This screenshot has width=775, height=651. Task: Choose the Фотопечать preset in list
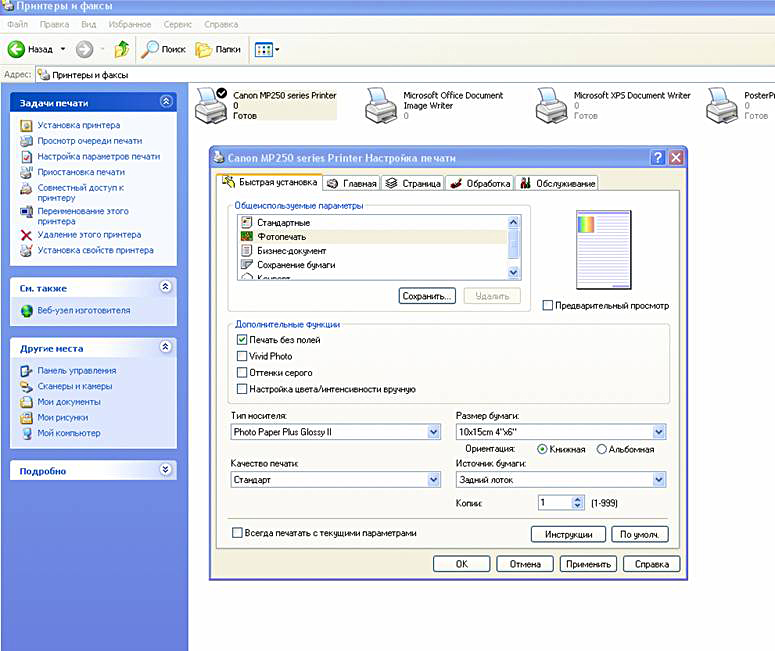tap(283, 236)
